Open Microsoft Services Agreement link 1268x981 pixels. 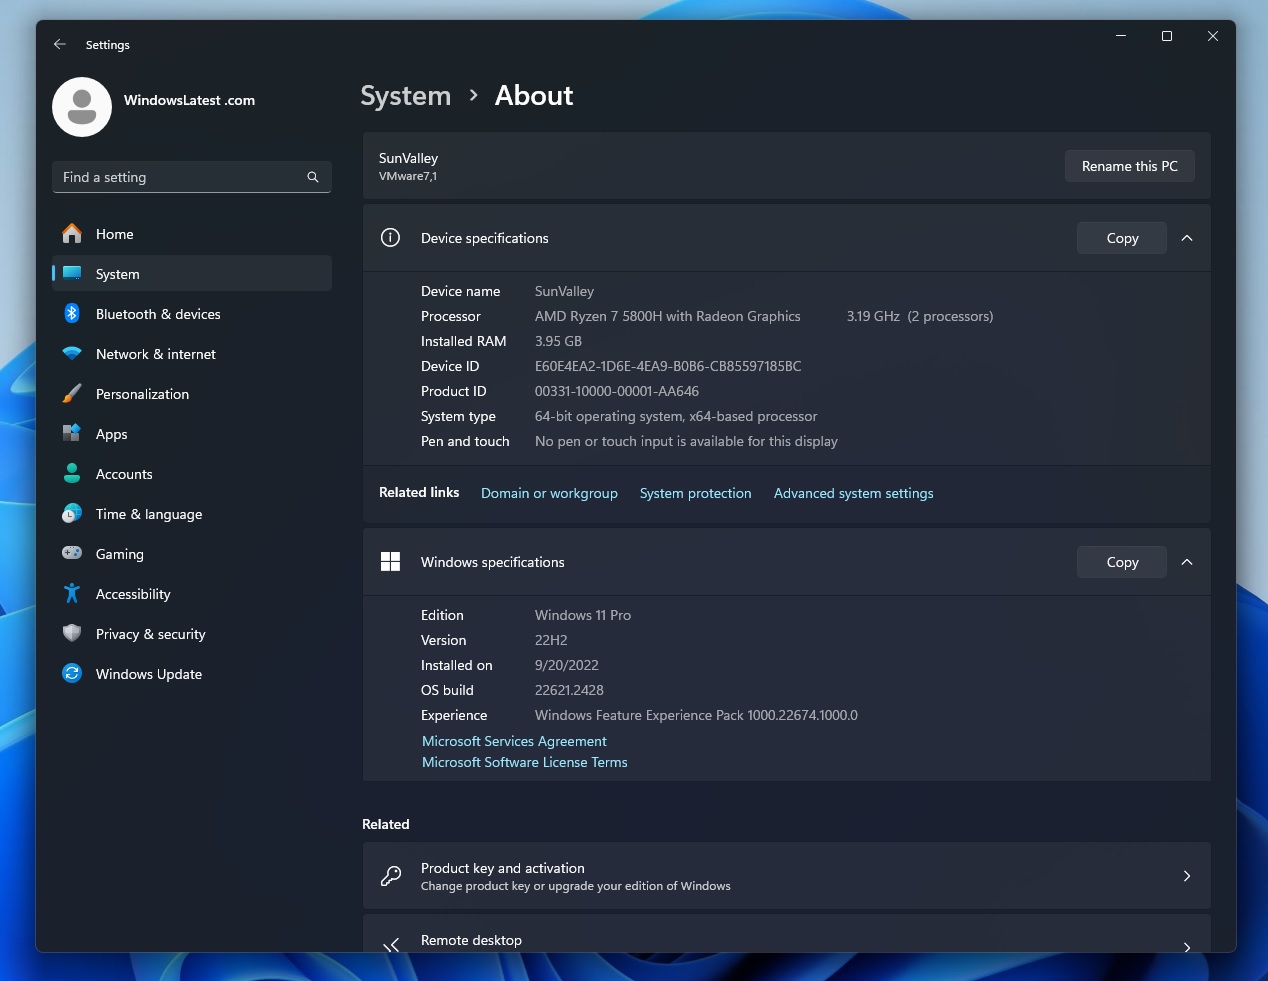[x=514, y=741]
